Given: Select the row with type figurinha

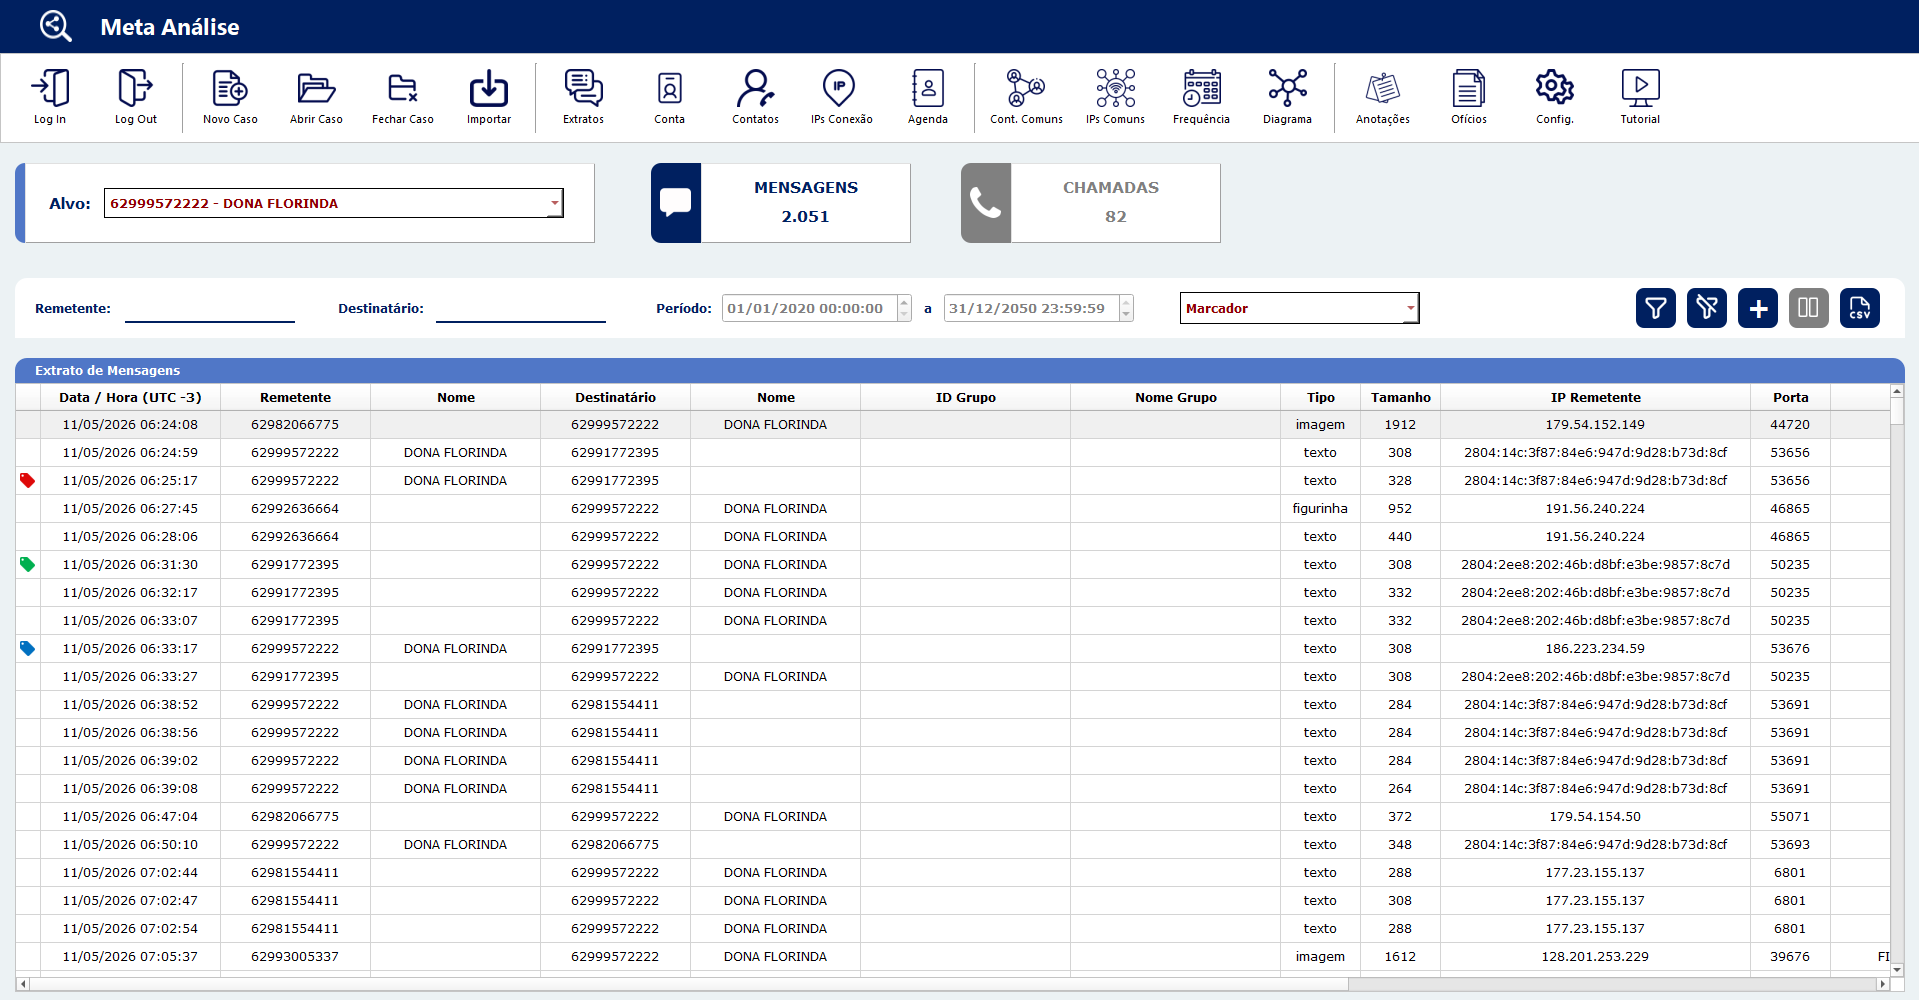Looking at the screenshot, I should click(952, 509).
